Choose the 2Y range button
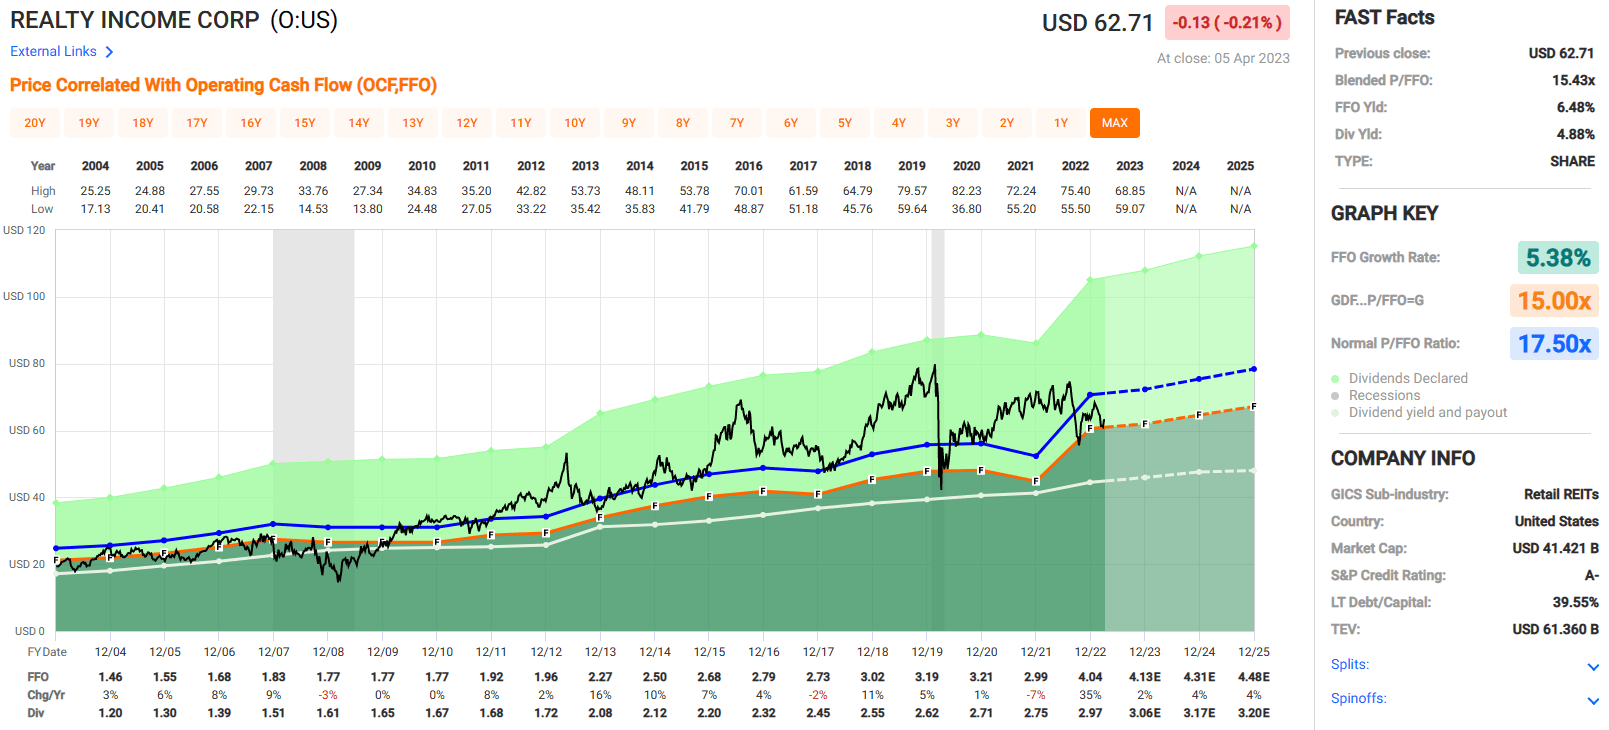The height and width of the screenshot is (730, 1609). click(x=1007, y=123)
